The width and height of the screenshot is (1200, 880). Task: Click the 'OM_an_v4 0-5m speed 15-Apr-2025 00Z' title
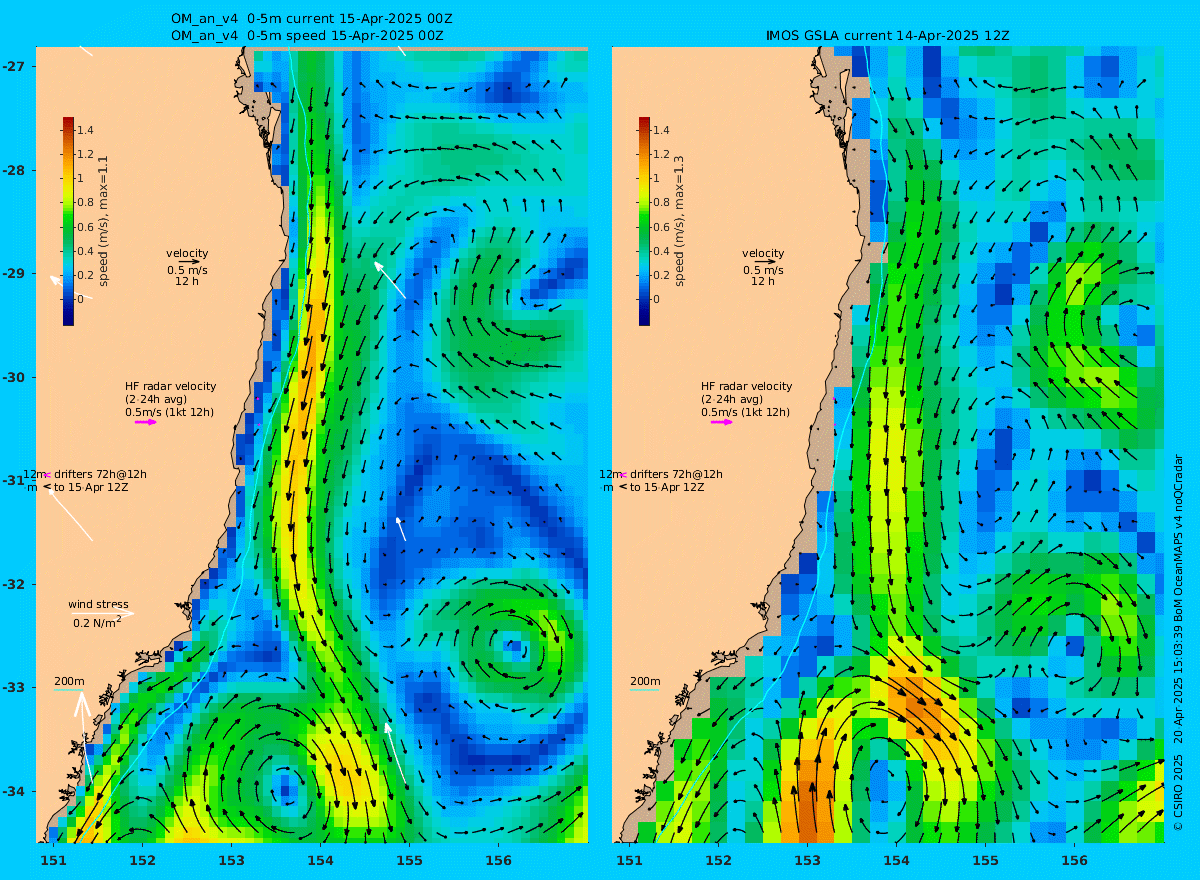click(x=308, y=36)
